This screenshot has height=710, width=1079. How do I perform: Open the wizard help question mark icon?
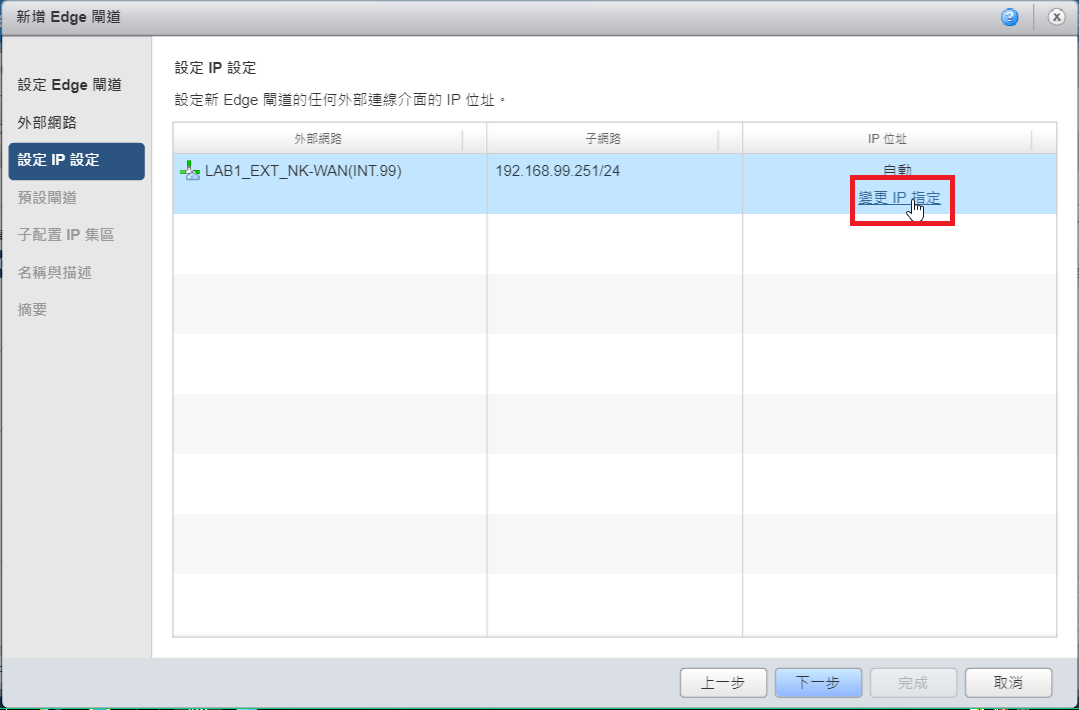coord(1009,17)
